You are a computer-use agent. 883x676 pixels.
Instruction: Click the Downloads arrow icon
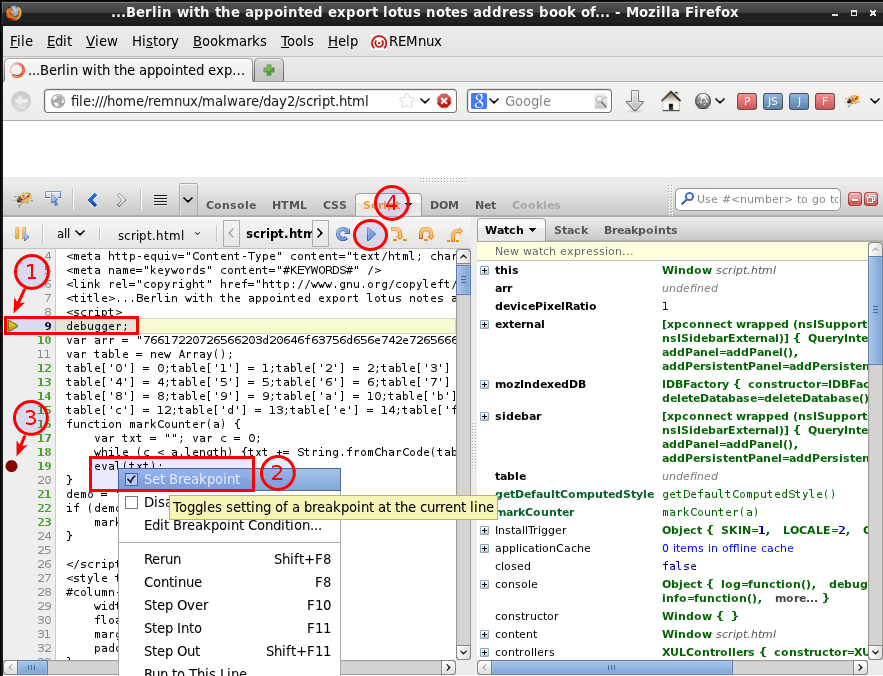coord(633,101)
